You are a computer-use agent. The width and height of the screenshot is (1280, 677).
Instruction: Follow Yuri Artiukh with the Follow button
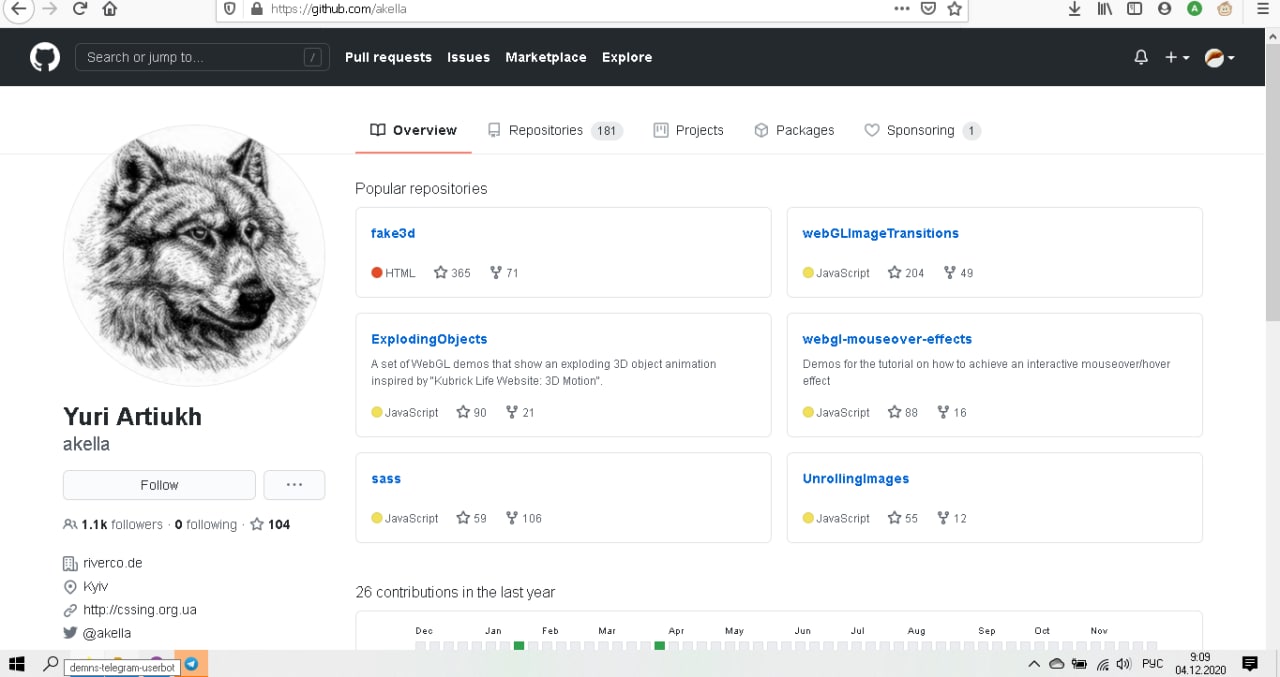[159, 485]
